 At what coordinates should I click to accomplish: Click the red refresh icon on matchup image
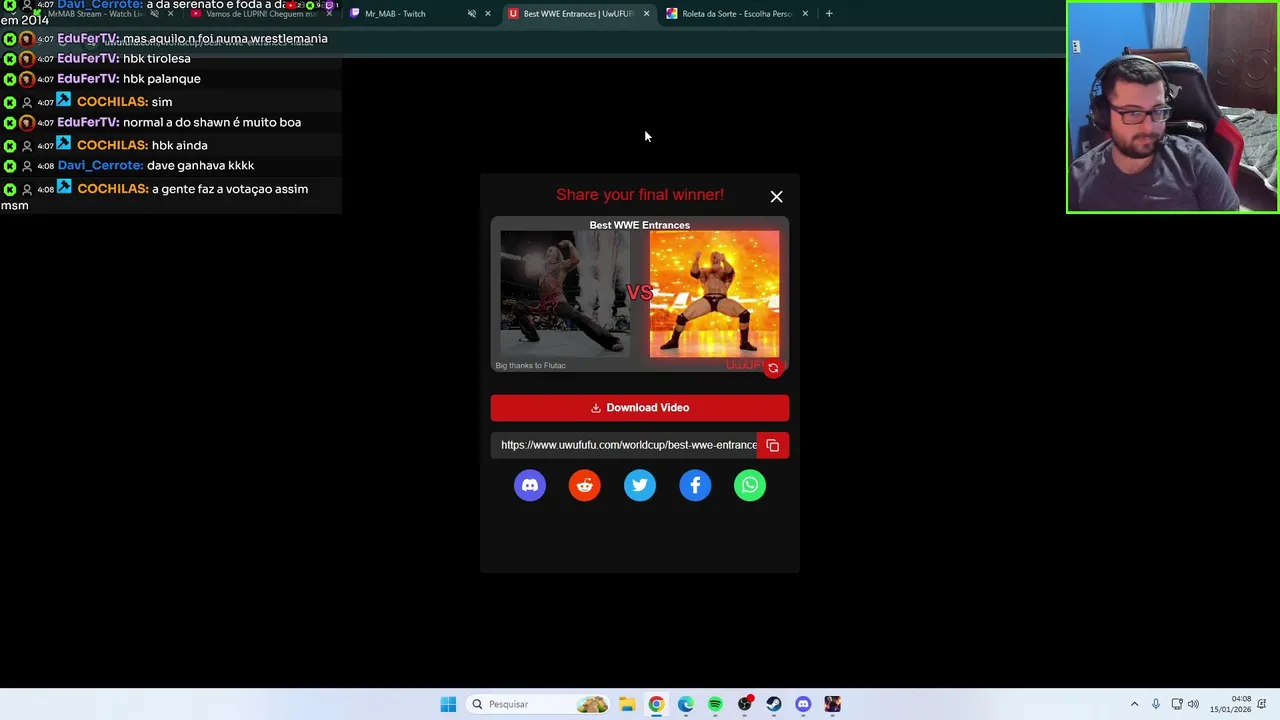[773, 368]
